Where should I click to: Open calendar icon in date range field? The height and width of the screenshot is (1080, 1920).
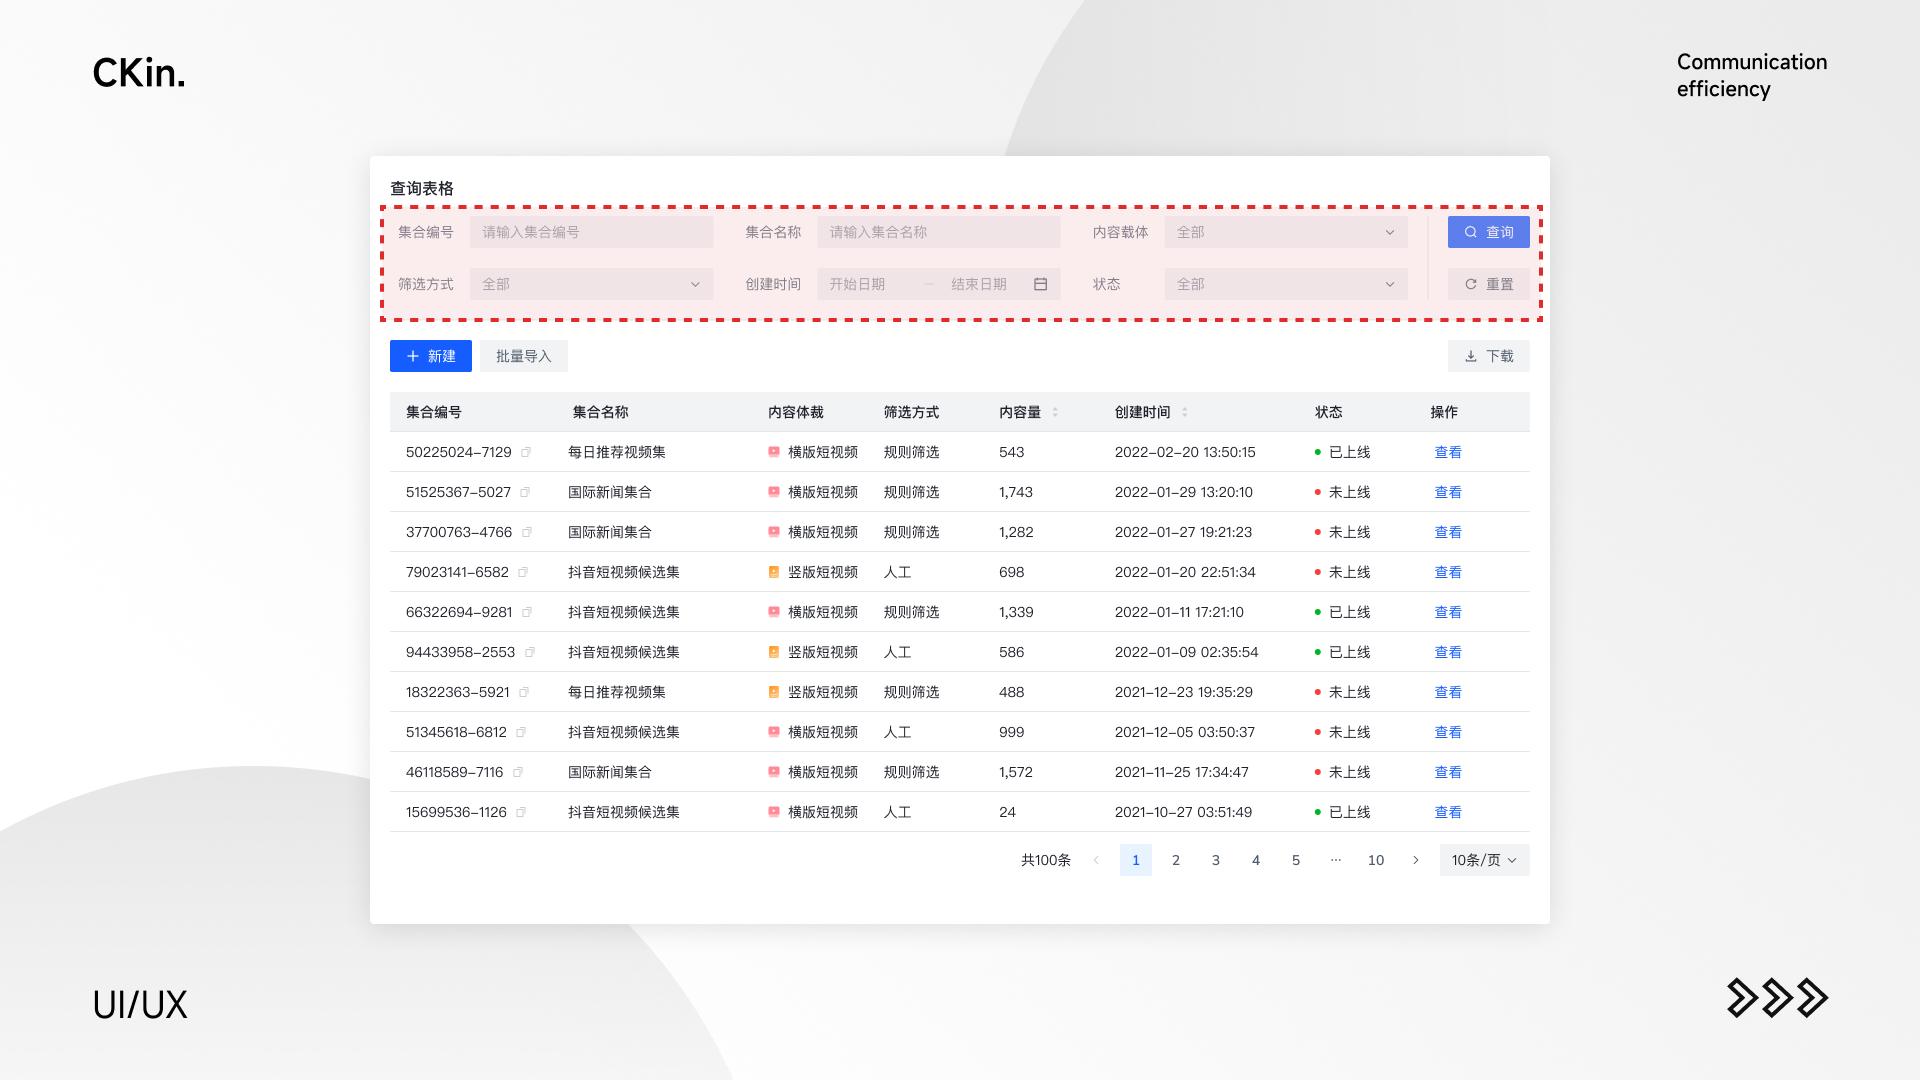(1040, 284)
